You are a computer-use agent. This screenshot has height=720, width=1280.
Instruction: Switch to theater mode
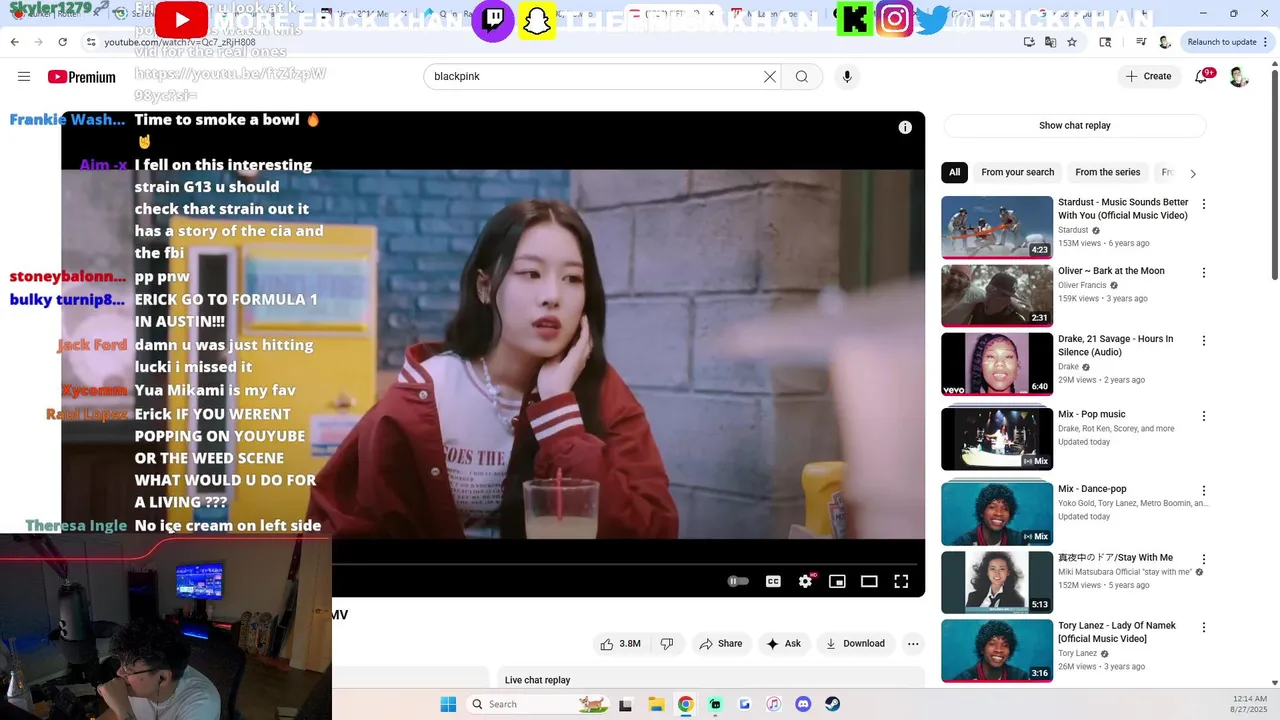pos(869,581)
